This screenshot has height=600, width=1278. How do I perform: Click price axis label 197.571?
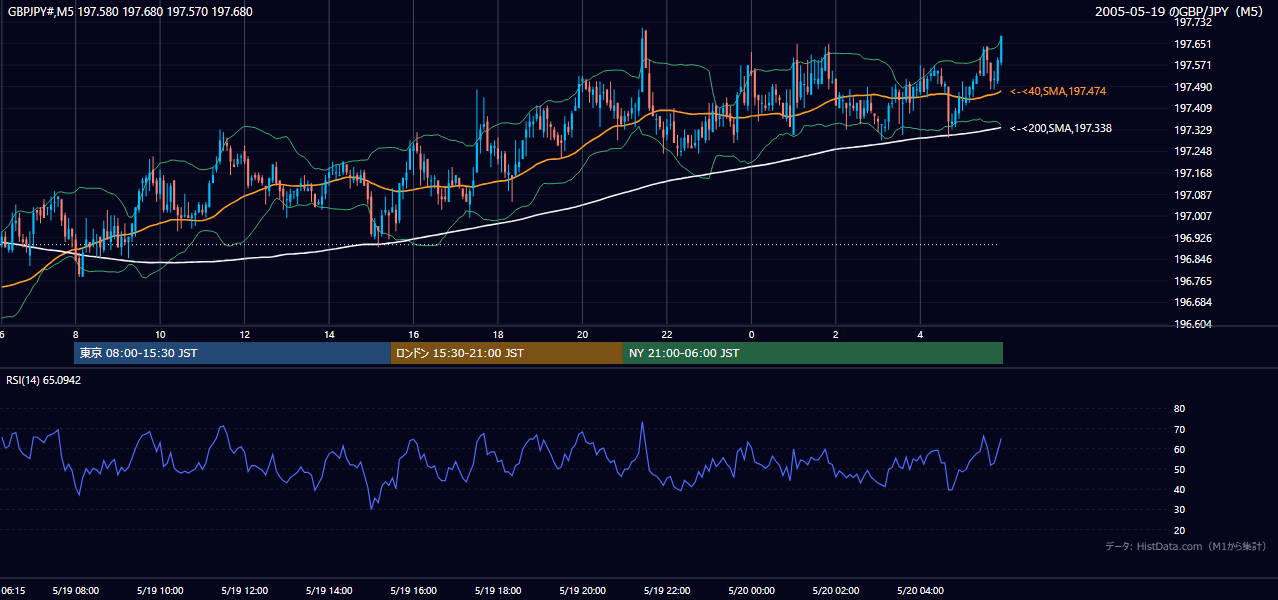click(x=1193, y=65)
